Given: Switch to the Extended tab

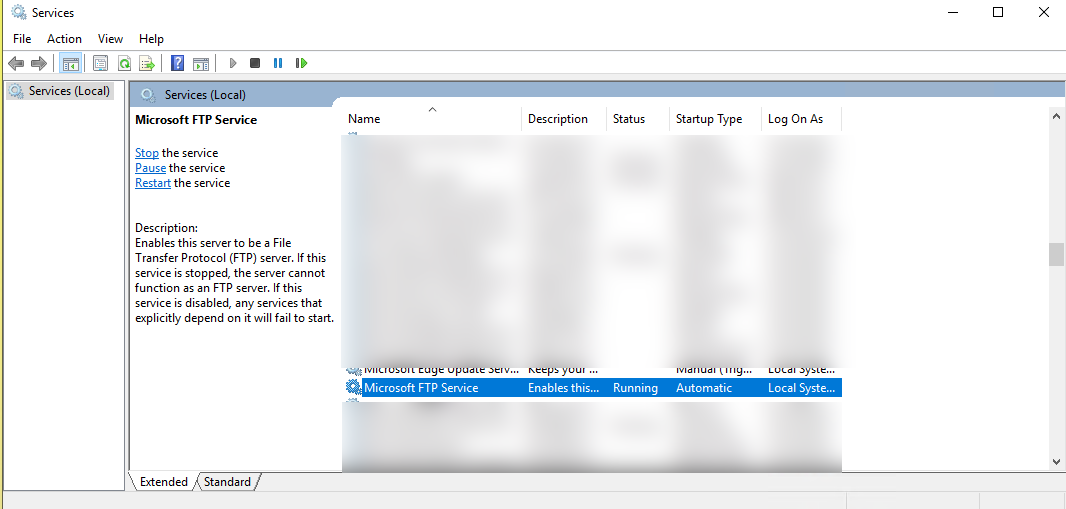Looking at the screenshot, I should 163,482.
